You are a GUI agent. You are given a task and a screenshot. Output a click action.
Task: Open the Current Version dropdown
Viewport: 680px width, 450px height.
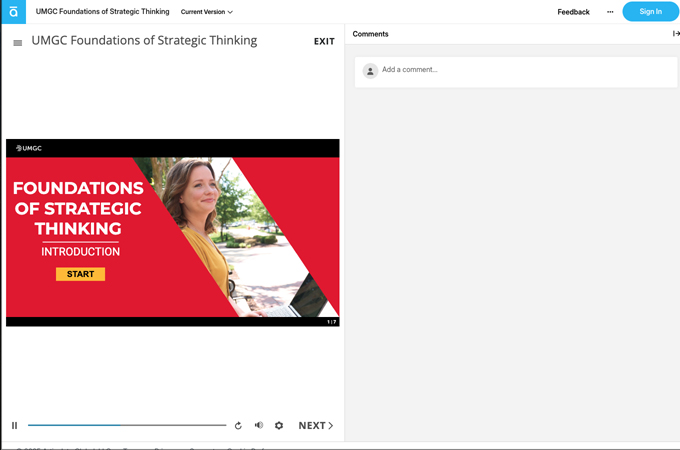point(206,12)
